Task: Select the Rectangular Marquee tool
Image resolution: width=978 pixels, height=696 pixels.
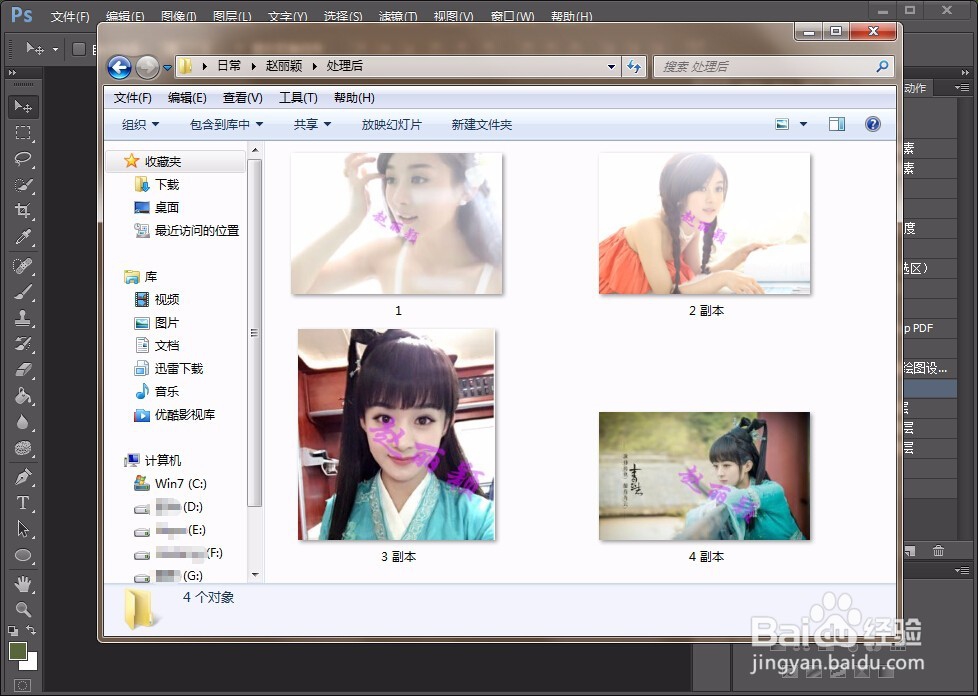Action: pos(23,132)
